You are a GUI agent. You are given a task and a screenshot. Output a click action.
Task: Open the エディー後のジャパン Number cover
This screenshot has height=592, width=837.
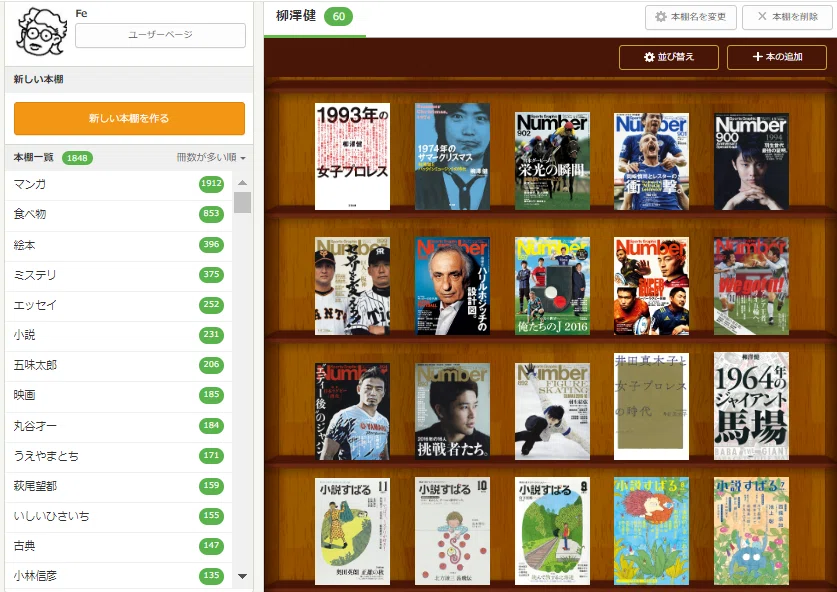point(352,412)
